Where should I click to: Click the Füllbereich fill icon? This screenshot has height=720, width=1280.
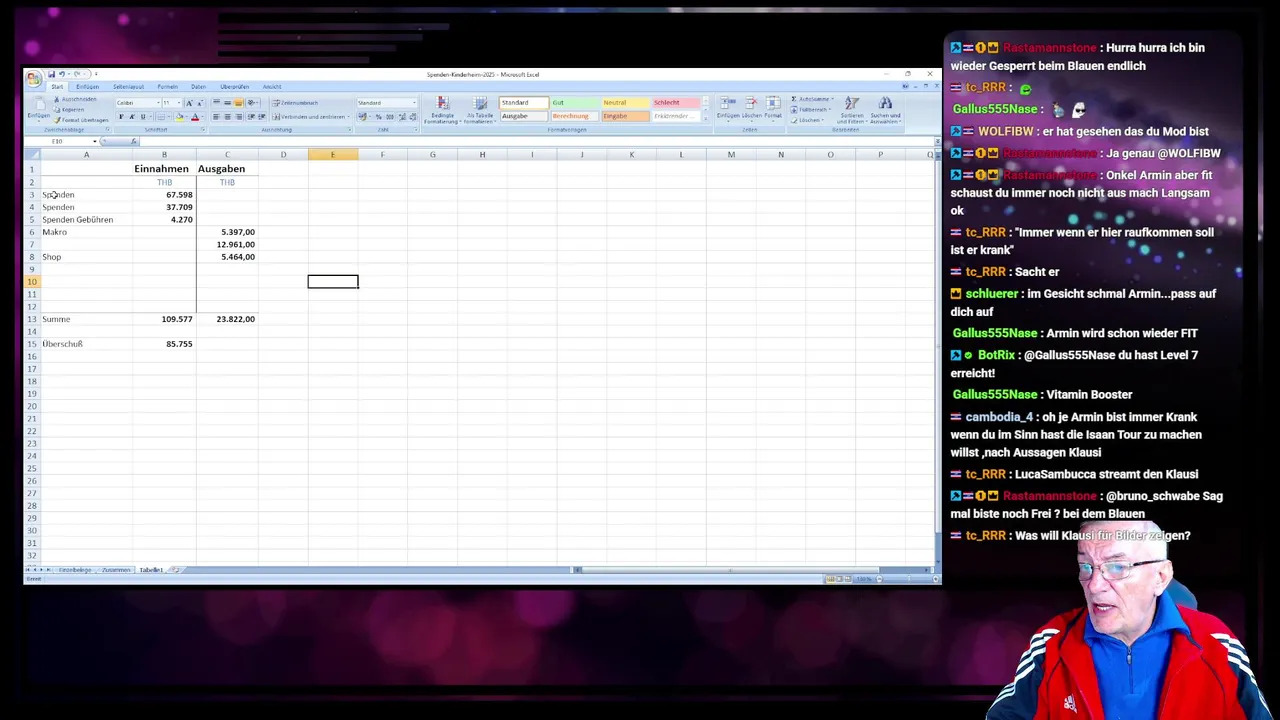coord(793,110)
